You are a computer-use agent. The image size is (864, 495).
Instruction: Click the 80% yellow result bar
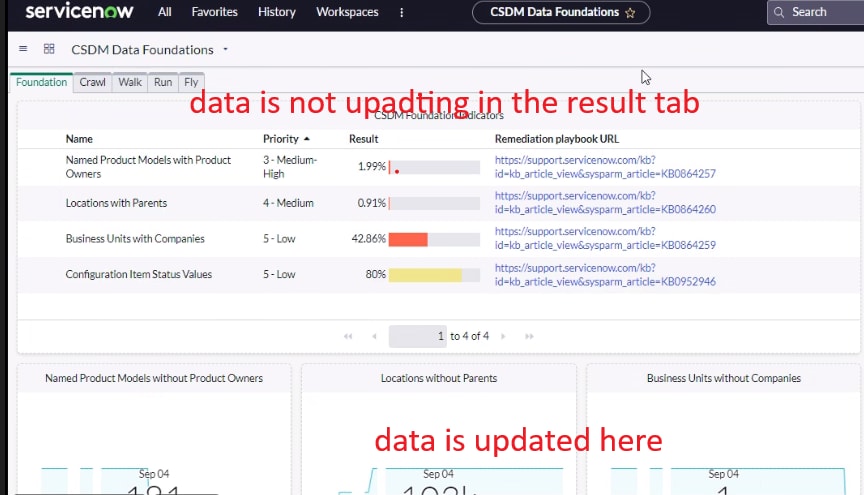425,275
